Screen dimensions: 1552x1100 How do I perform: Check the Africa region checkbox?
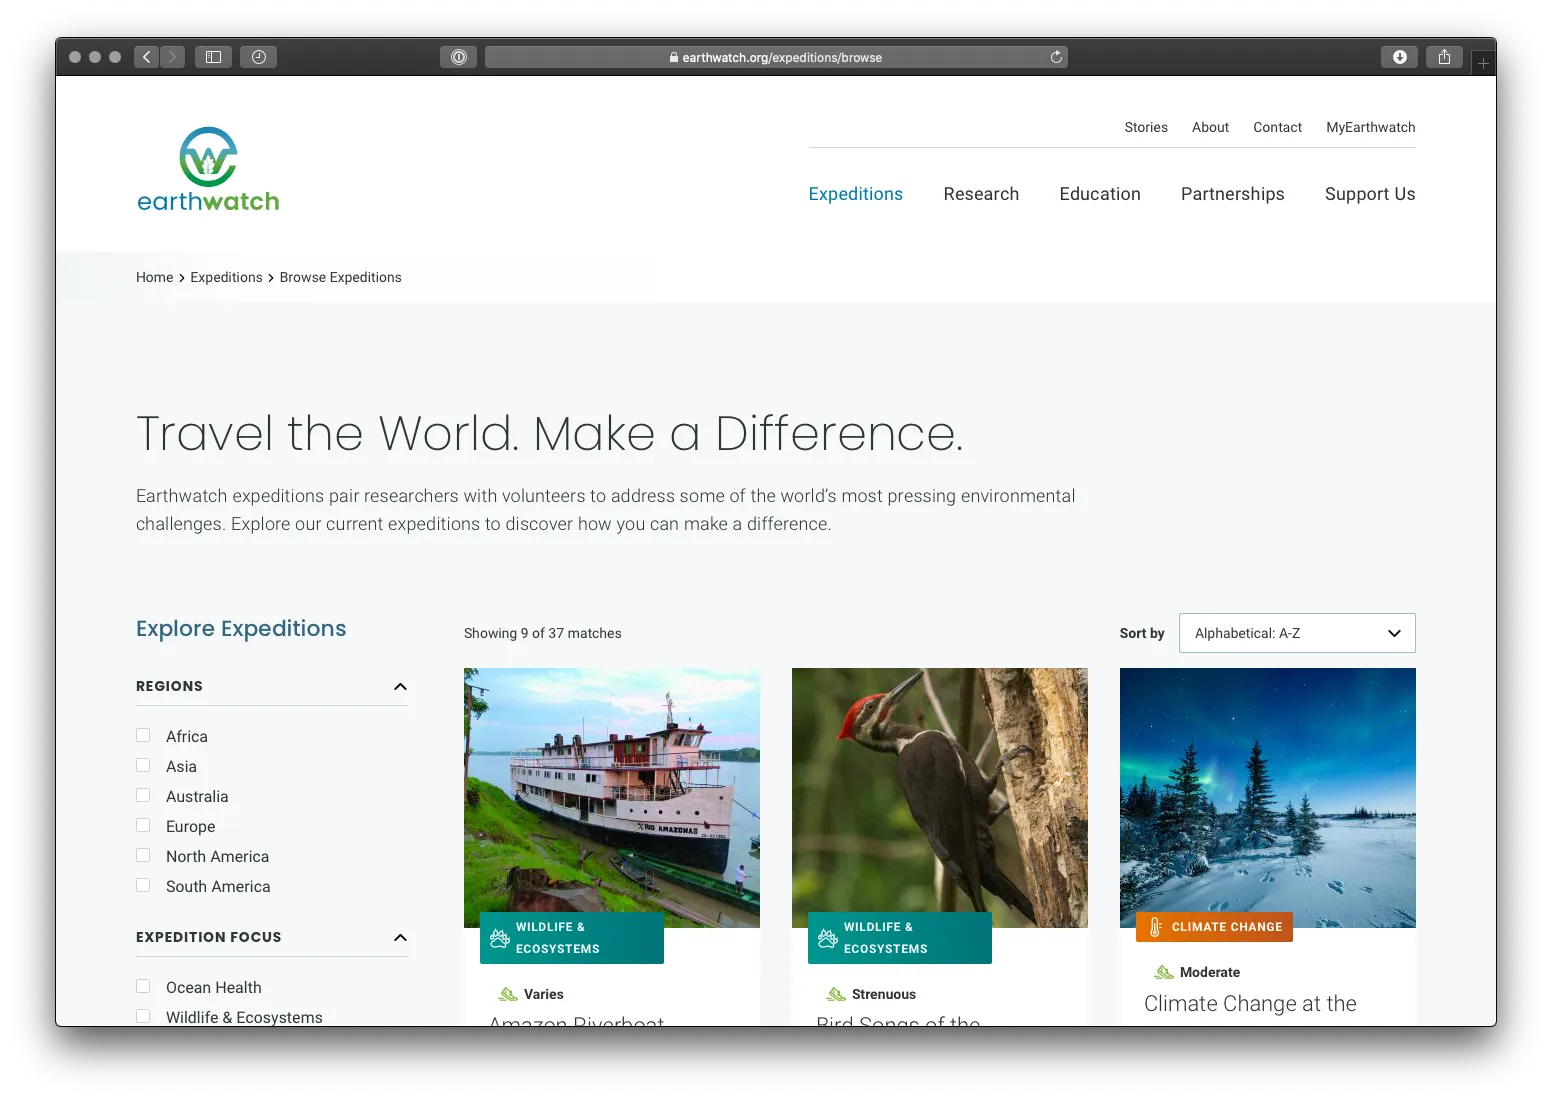(x=143, y=735)
